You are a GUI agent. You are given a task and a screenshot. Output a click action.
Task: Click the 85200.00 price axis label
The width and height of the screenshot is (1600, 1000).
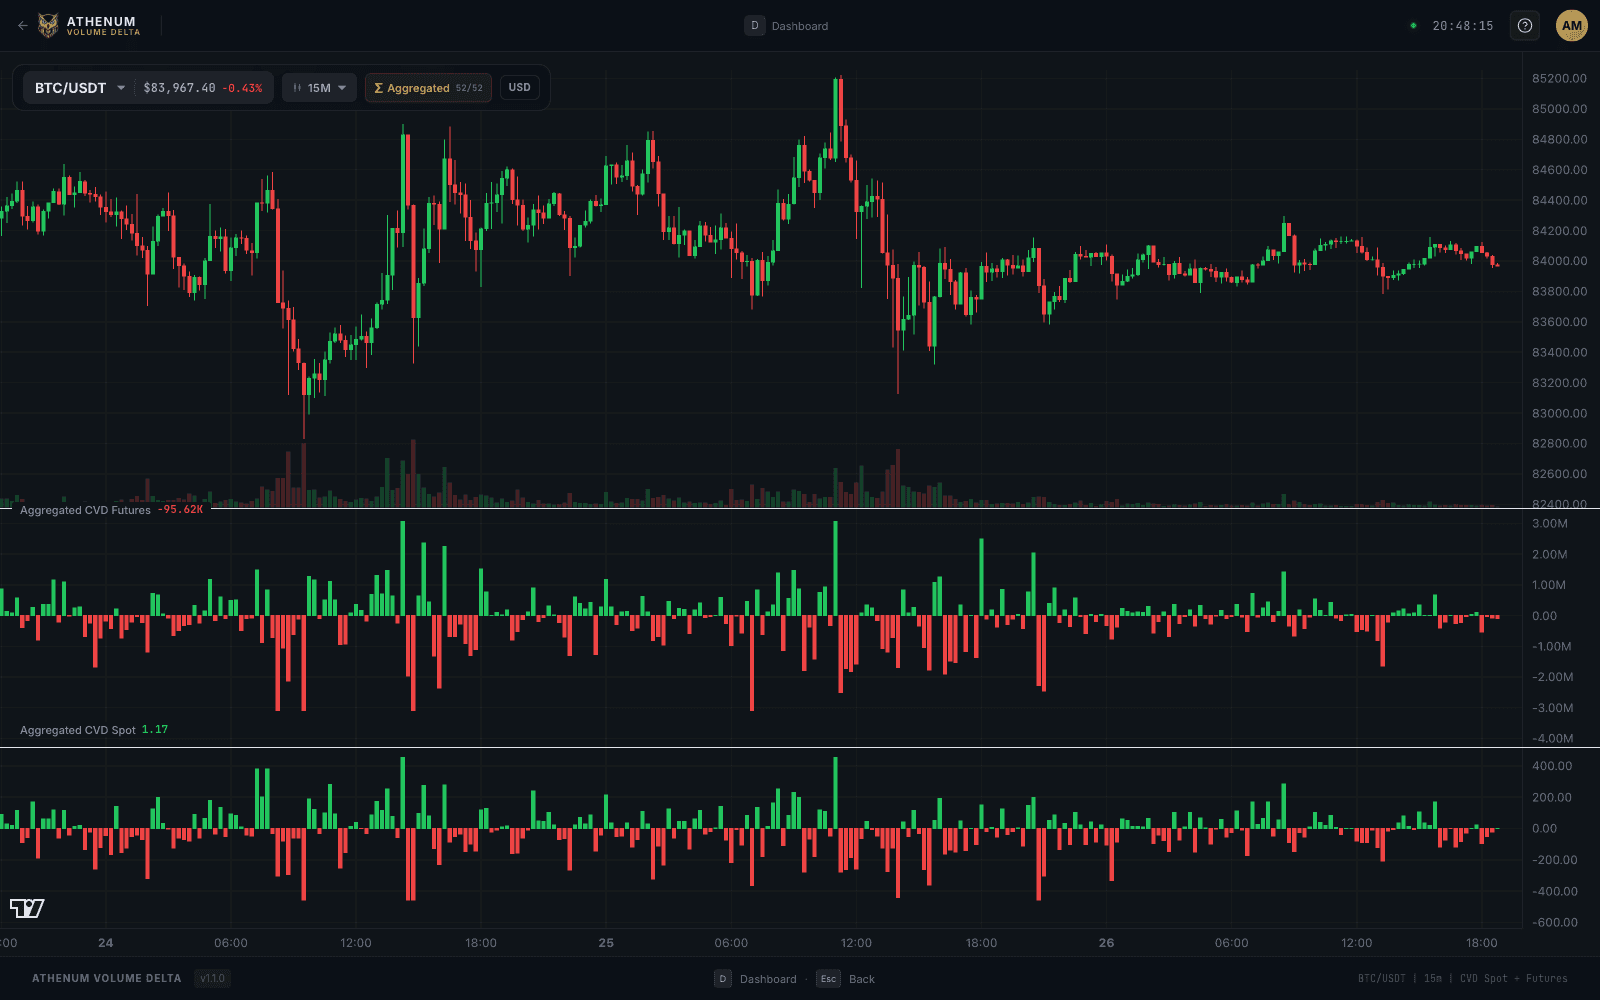[1559, 78]
